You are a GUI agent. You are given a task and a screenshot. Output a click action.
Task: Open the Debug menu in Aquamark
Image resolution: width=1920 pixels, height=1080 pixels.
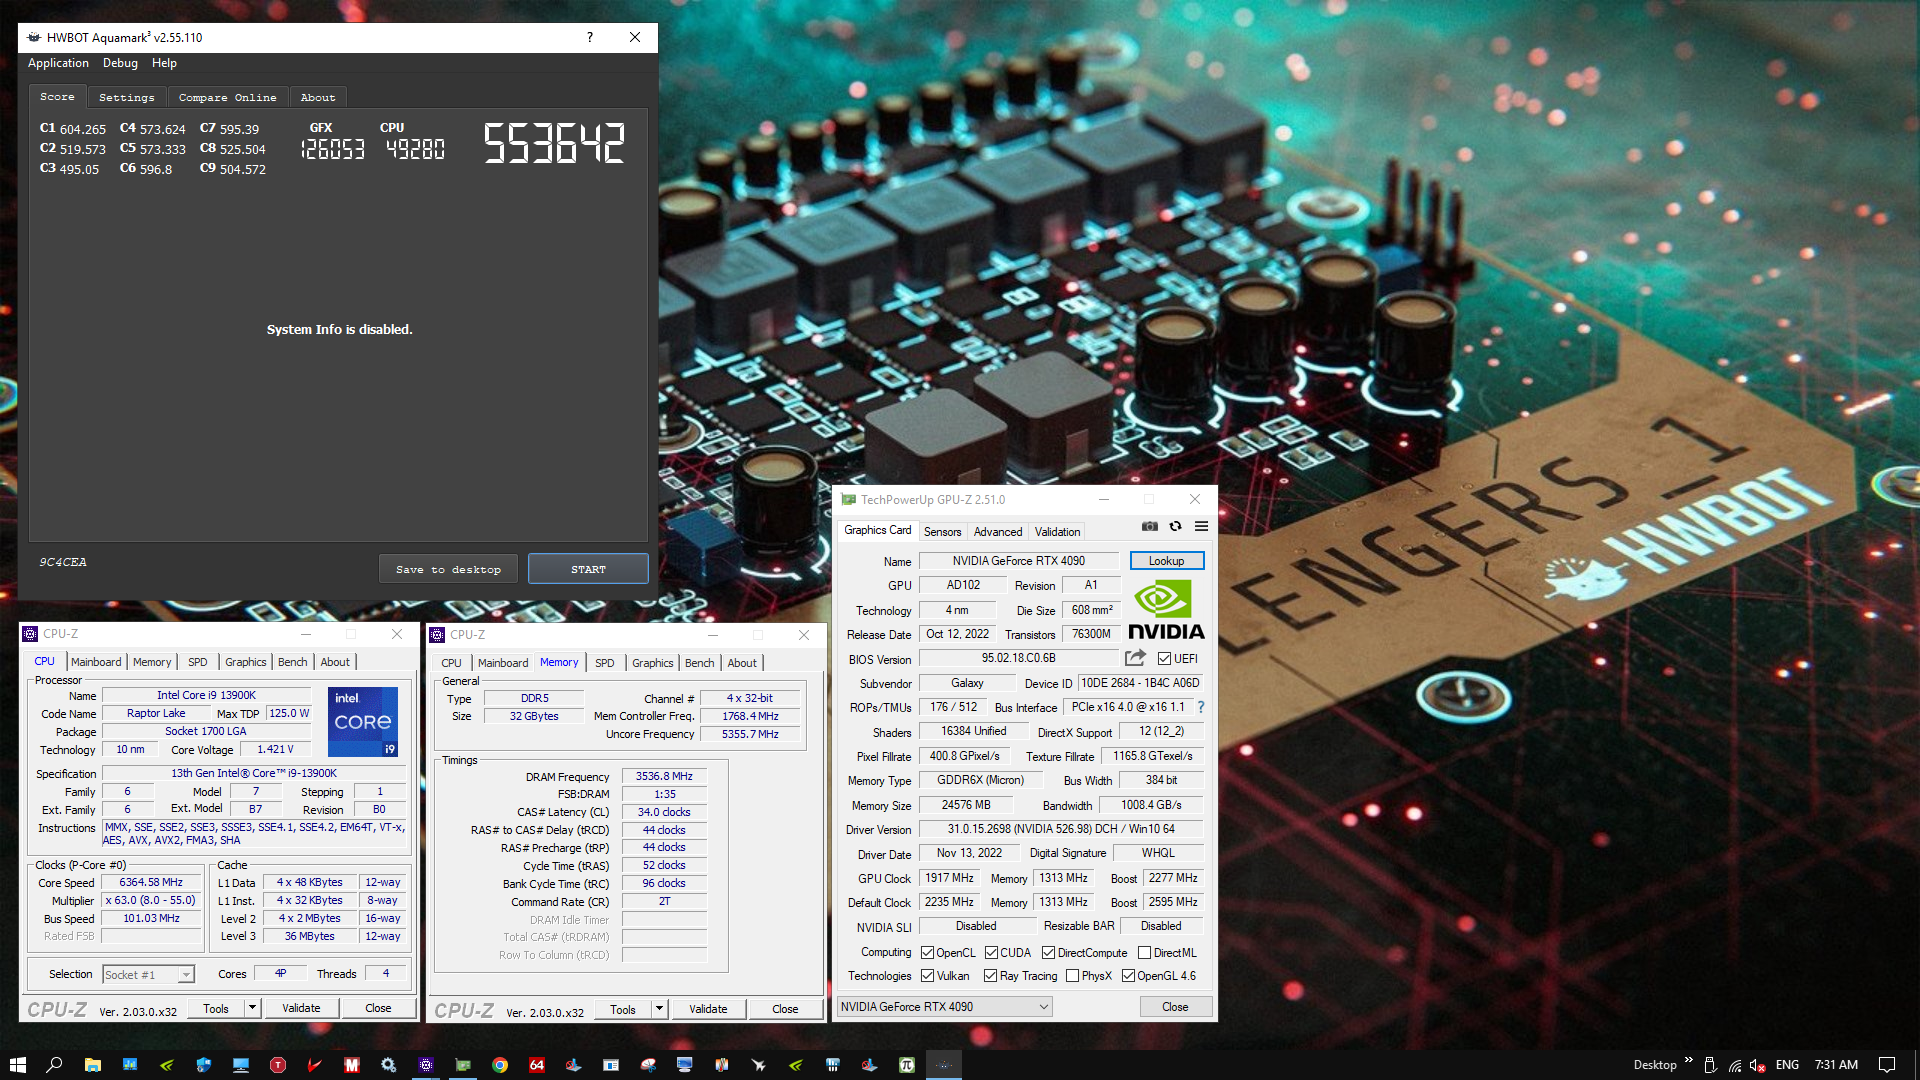pyautogui.click(x=120, y=63)
